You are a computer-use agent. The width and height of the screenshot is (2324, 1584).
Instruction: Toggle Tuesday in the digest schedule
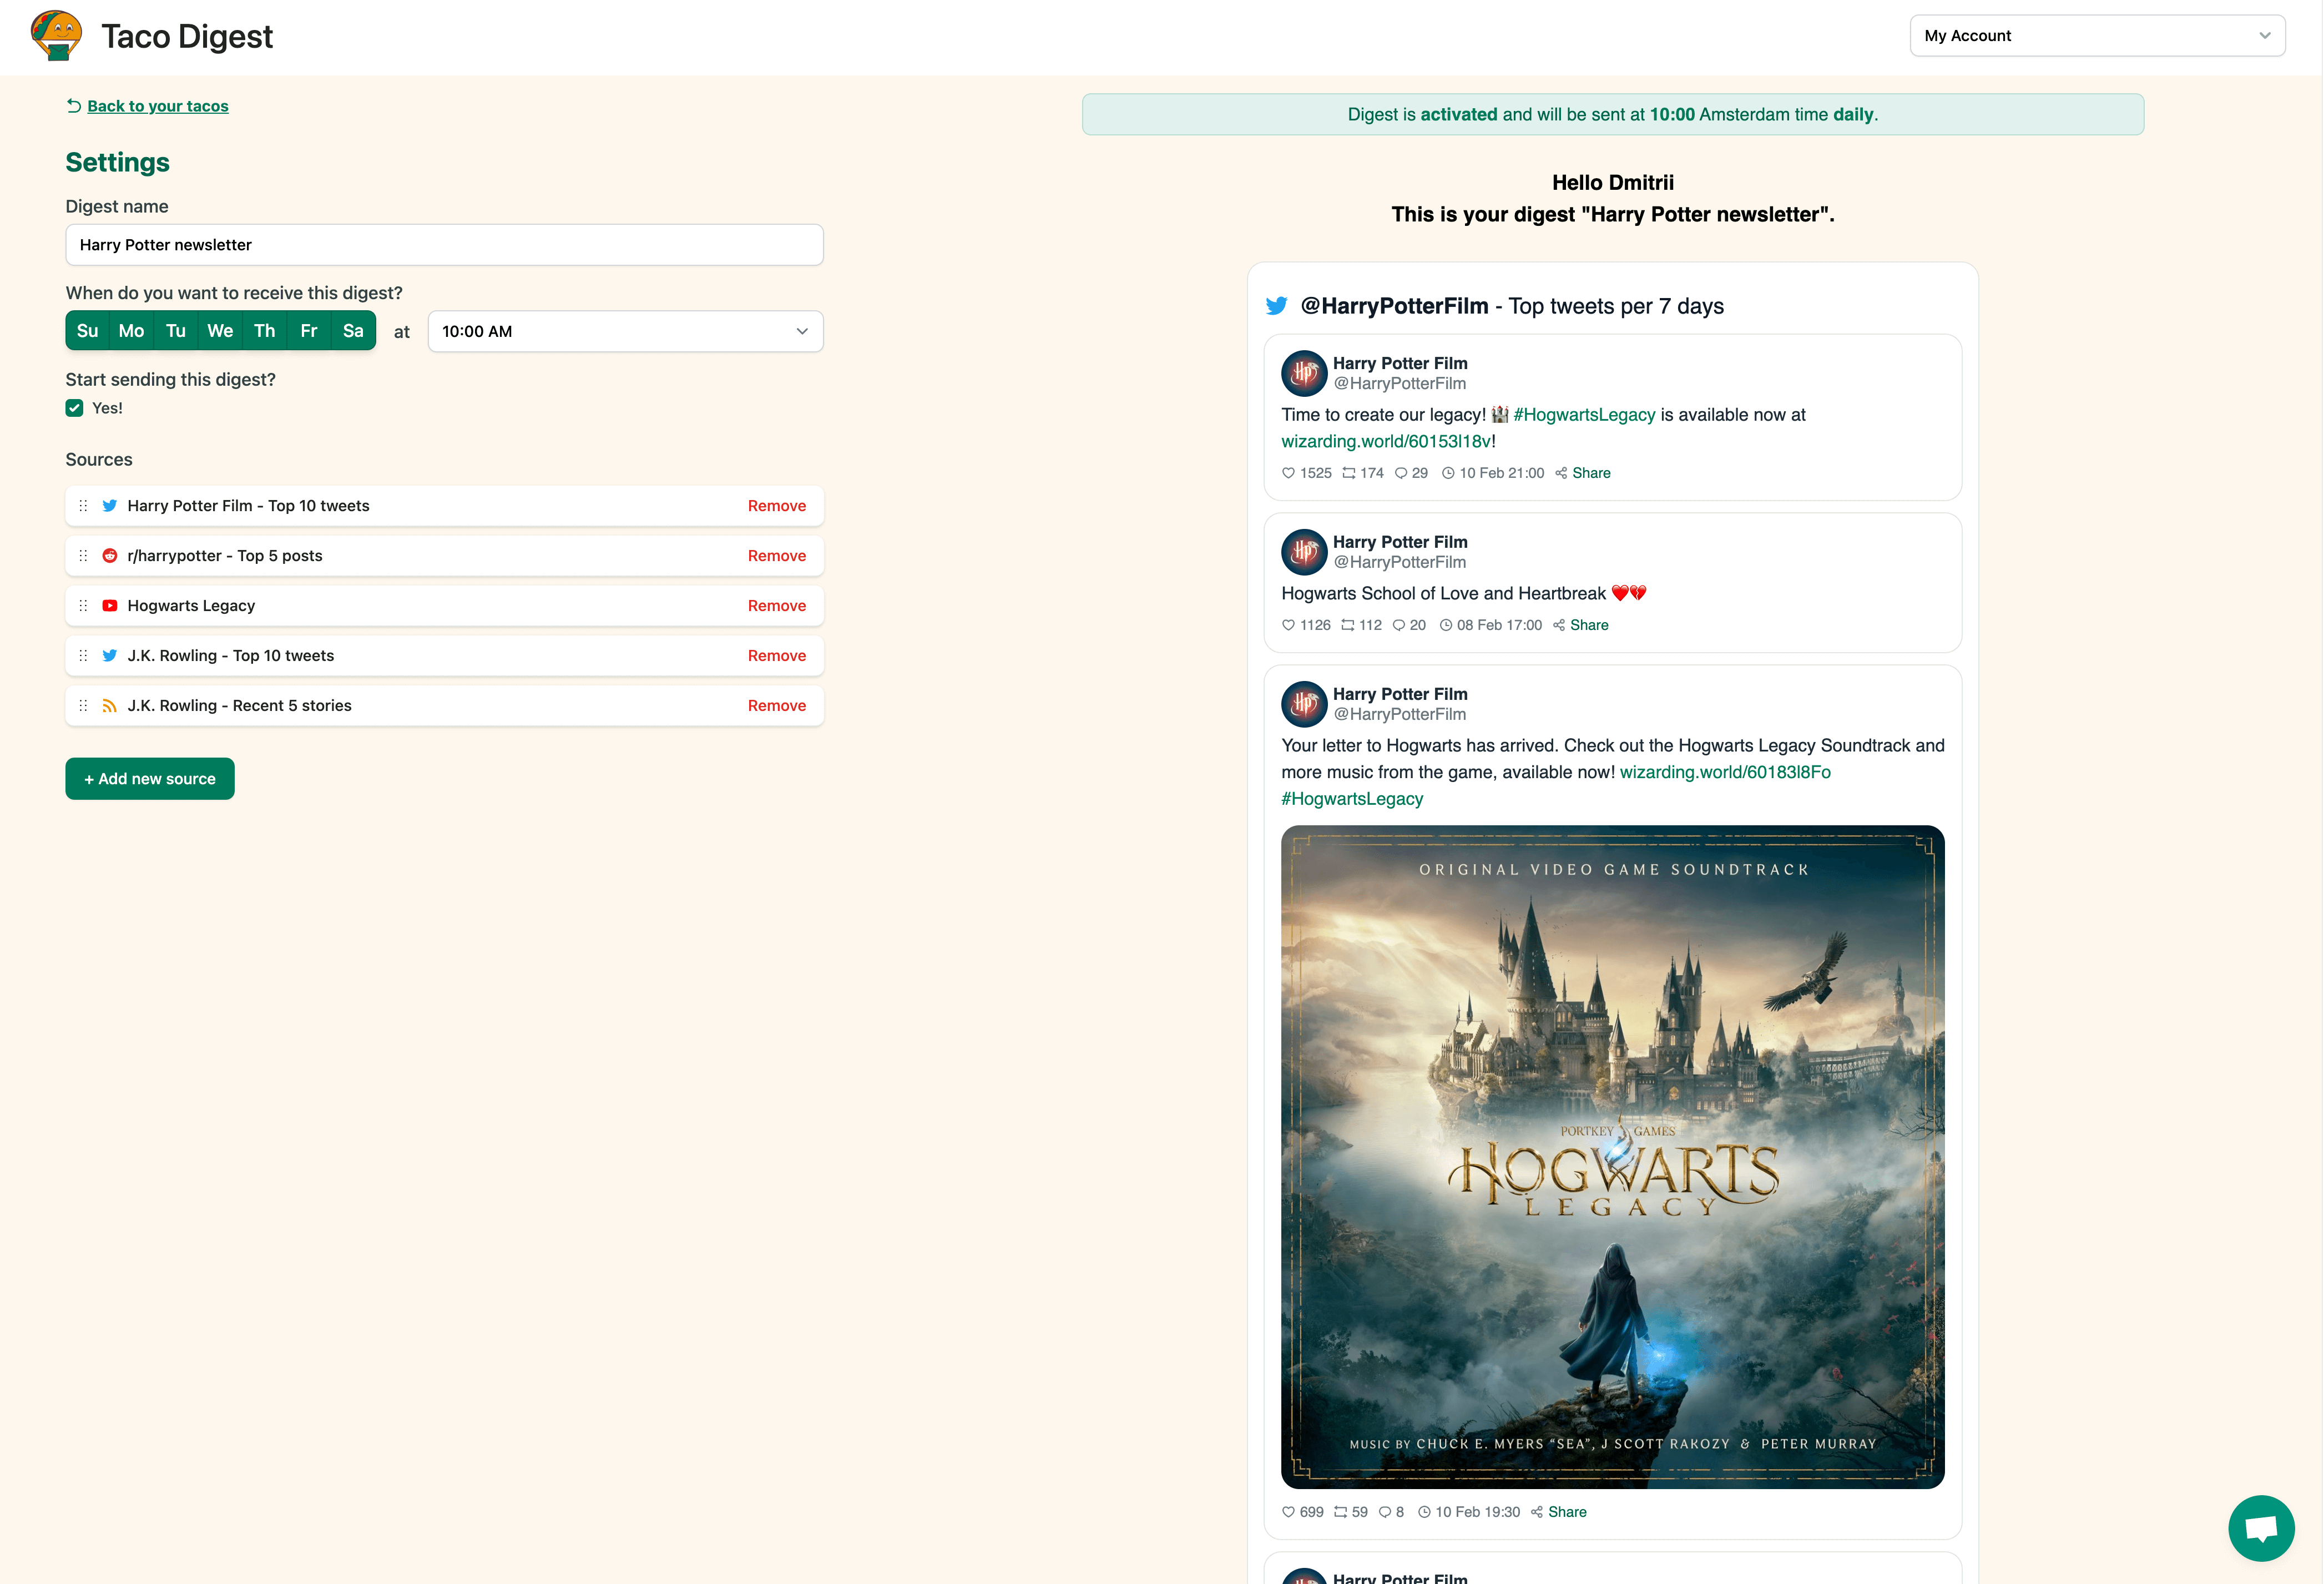click(176, 331)
